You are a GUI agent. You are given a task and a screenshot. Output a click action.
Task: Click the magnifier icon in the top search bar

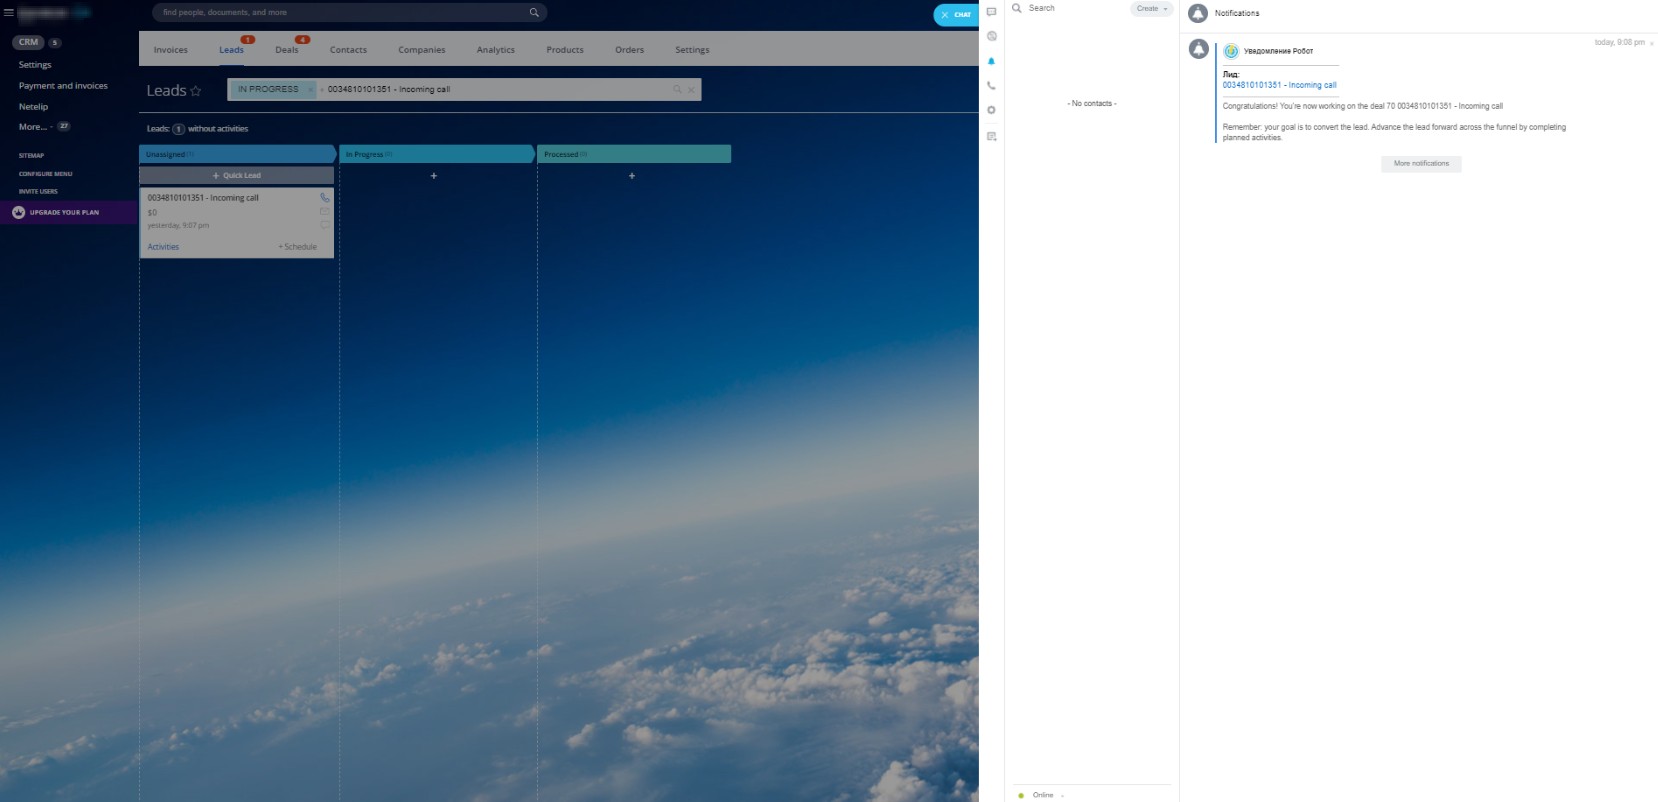point(534,13)
